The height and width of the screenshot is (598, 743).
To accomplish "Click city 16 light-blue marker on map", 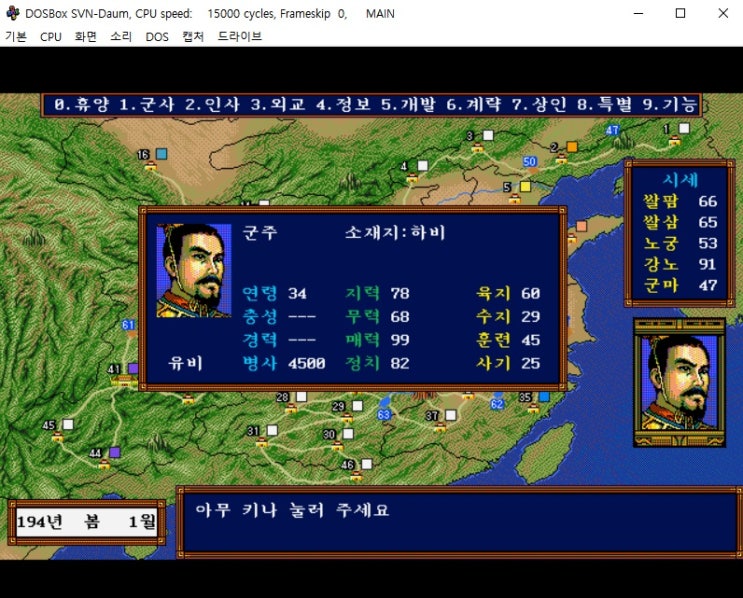I will tap(162, 154).
